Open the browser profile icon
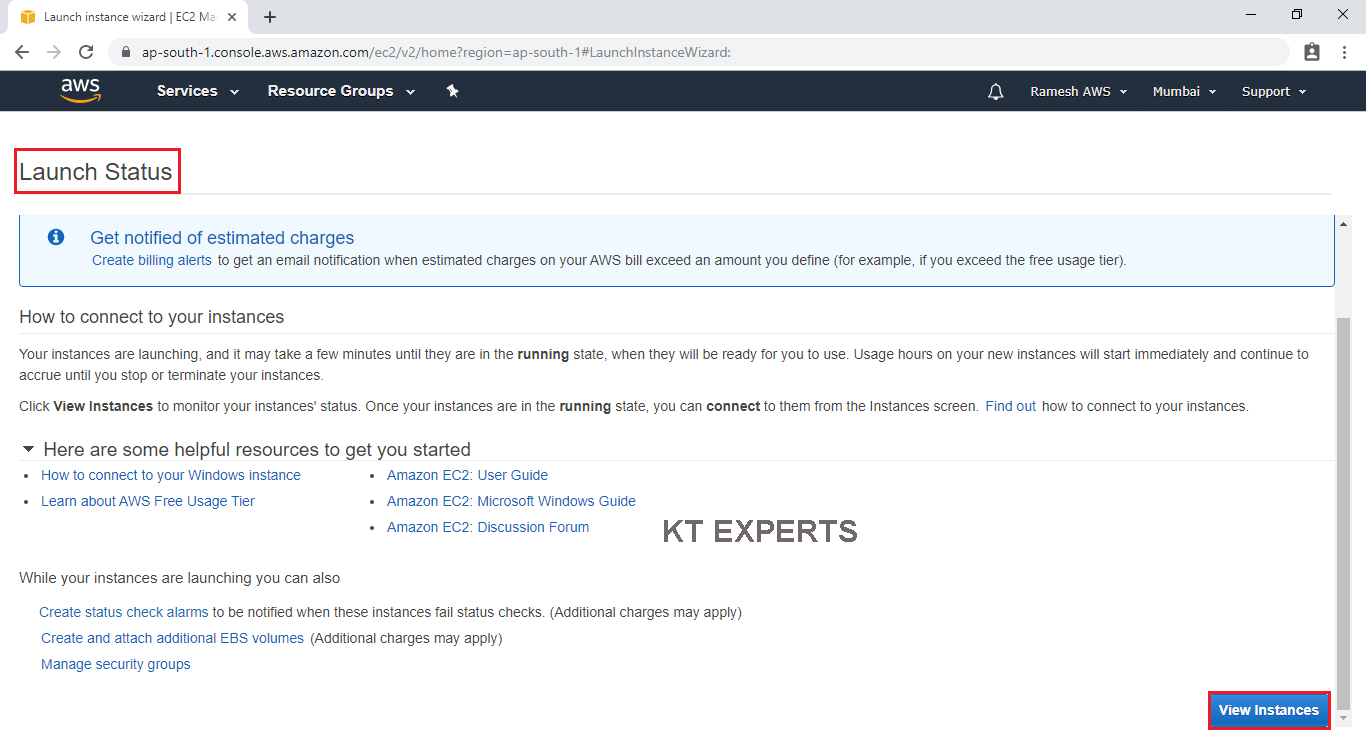 tap(1312, 52)
